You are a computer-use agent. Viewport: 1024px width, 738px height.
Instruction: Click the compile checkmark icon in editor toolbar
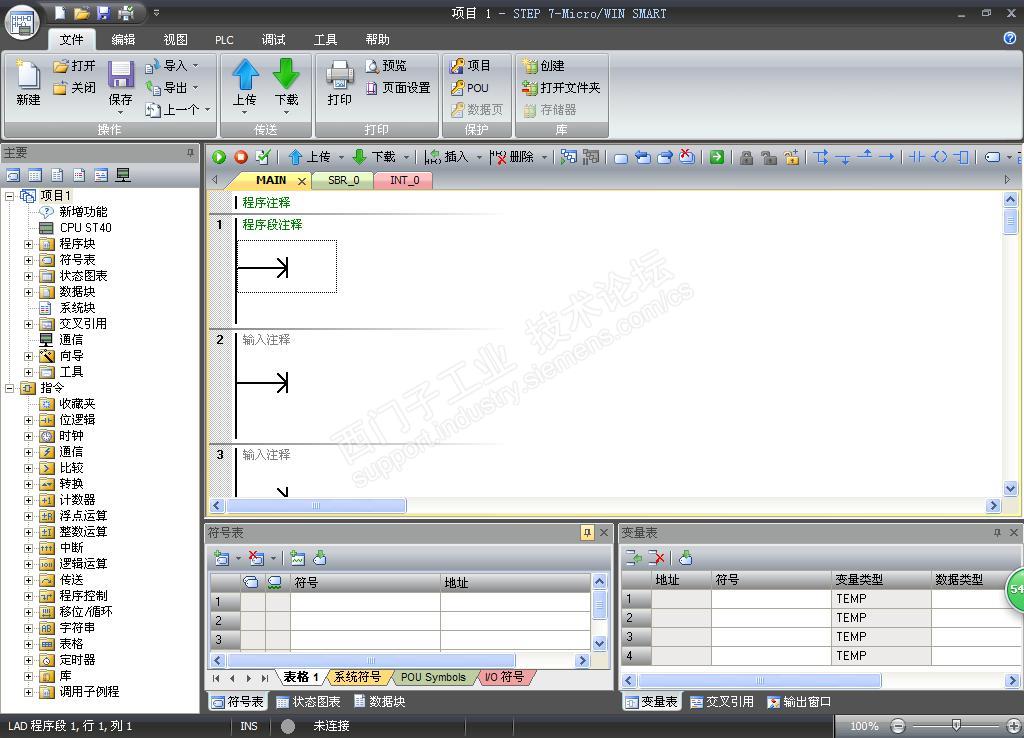pyautogui.click(x=263, y=157)
